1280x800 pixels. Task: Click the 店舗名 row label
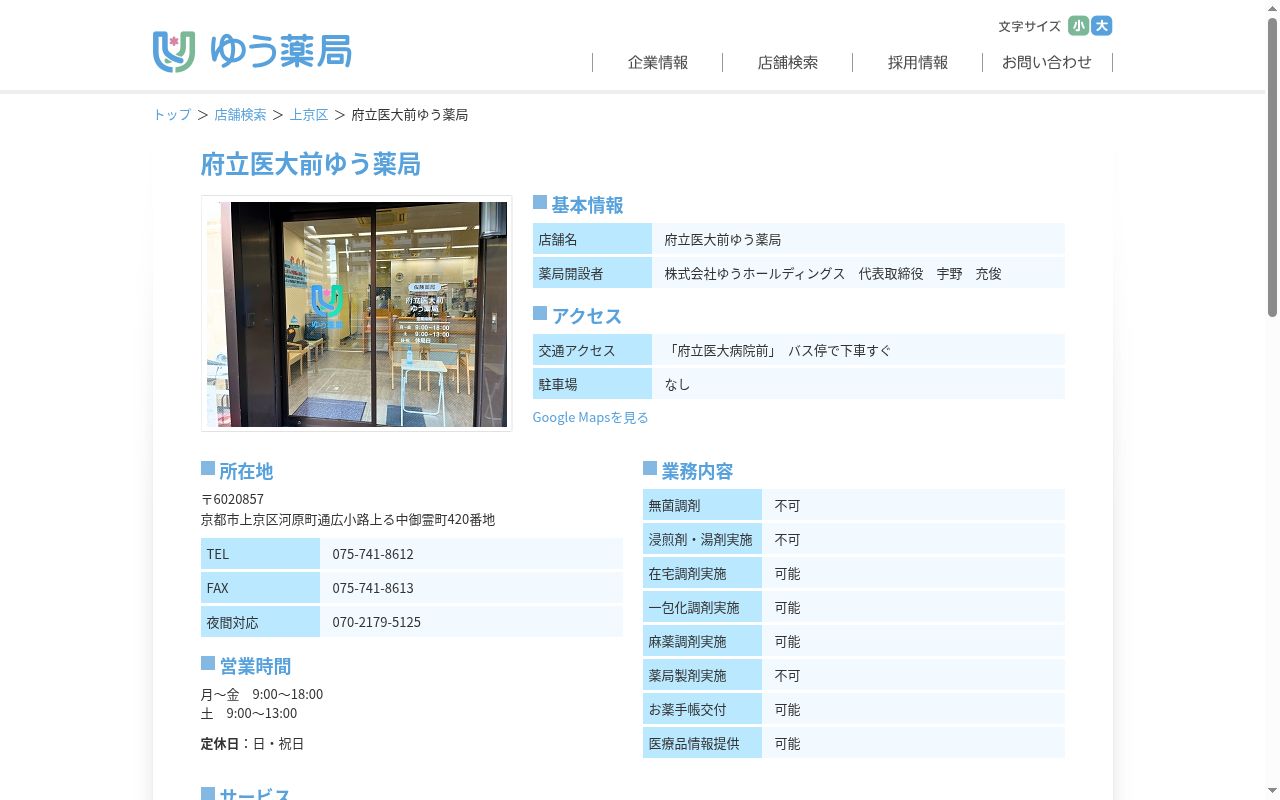tap(592, 240)
